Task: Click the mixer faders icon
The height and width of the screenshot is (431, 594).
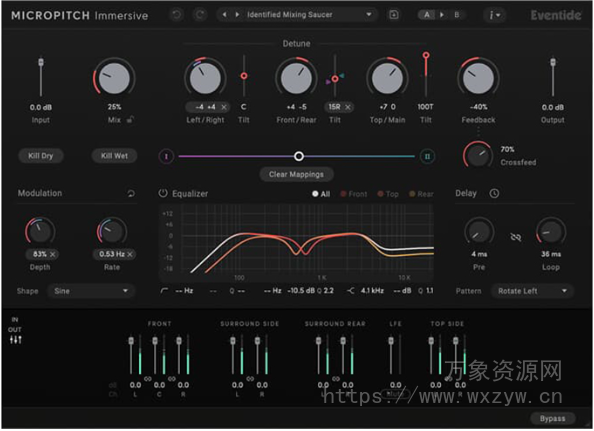Action: tap(16, 340)
